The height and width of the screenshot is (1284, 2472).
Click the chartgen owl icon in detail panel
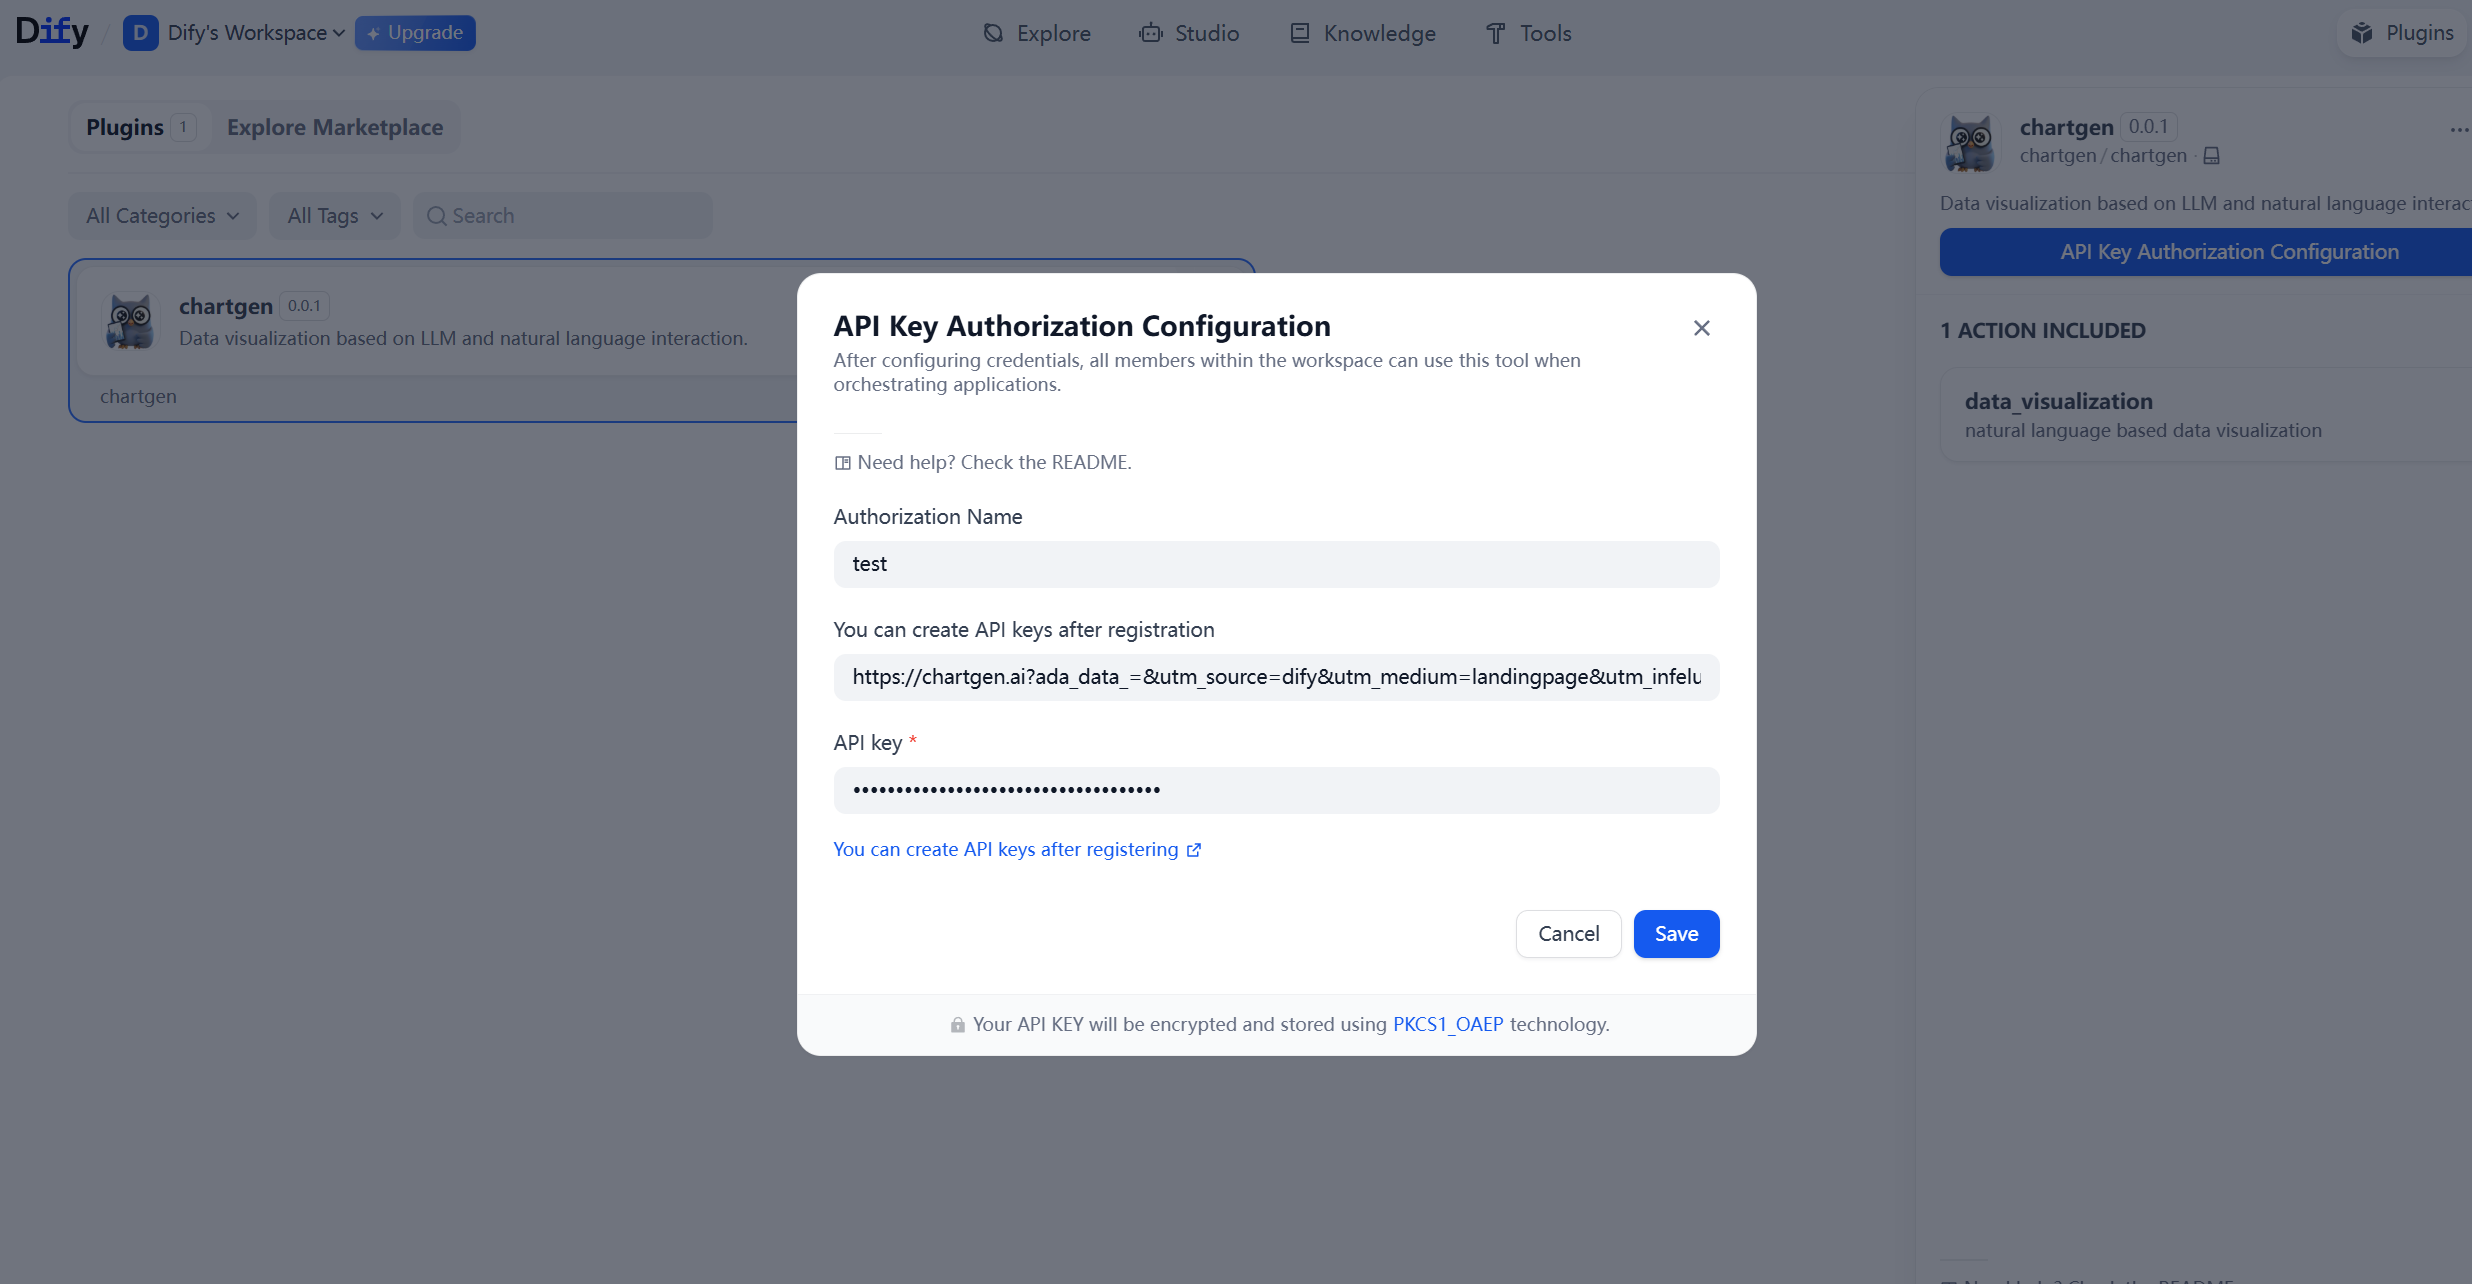(x=1970, y=141)
